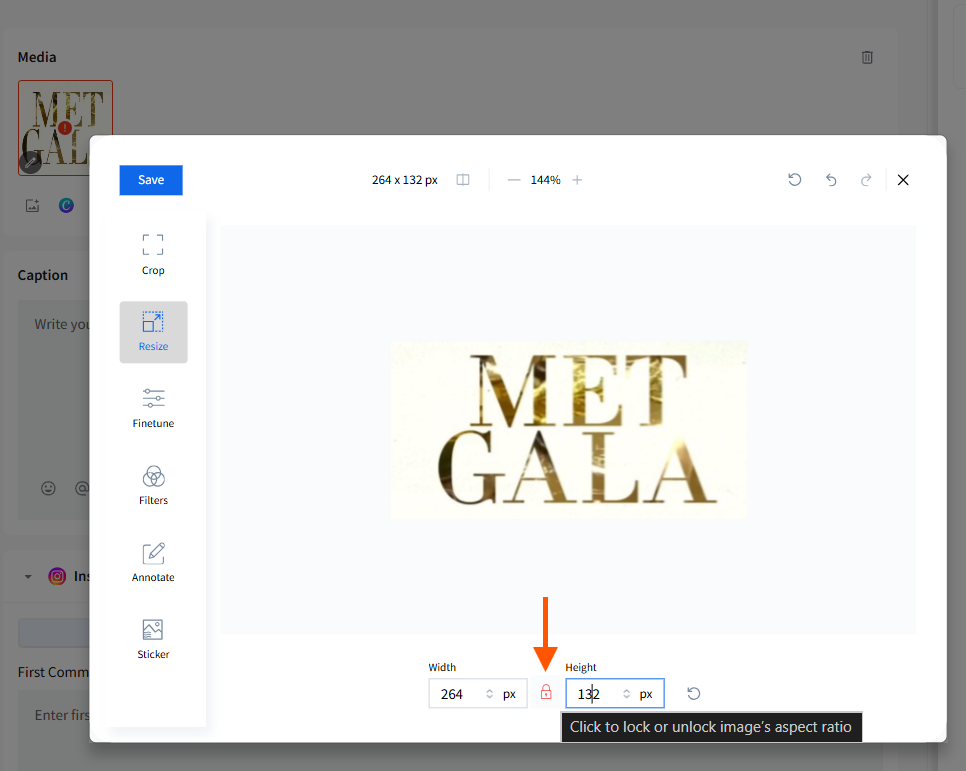Insert an emoji in the caption
The width and height of the screenshot is (966, 771).
[x=48, y=489]
